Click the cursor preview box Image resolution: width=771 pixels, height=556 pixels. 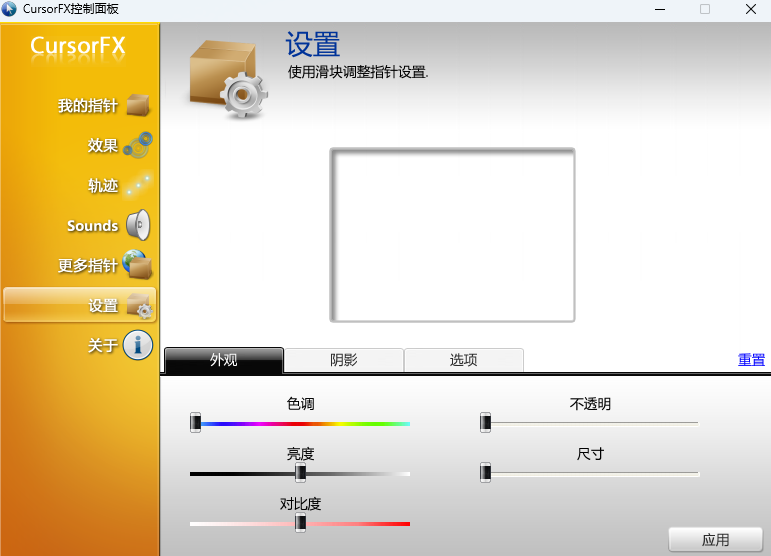(x=452, y=235)
